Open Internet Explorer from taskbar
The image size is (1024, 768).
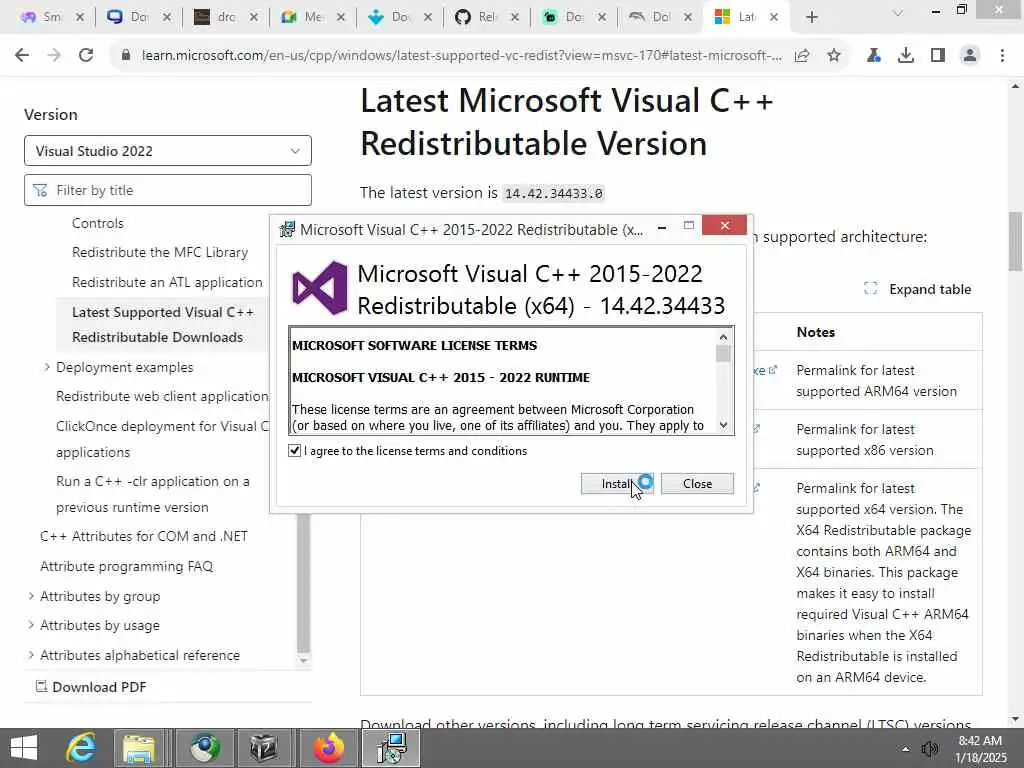[x=81, y=748]
